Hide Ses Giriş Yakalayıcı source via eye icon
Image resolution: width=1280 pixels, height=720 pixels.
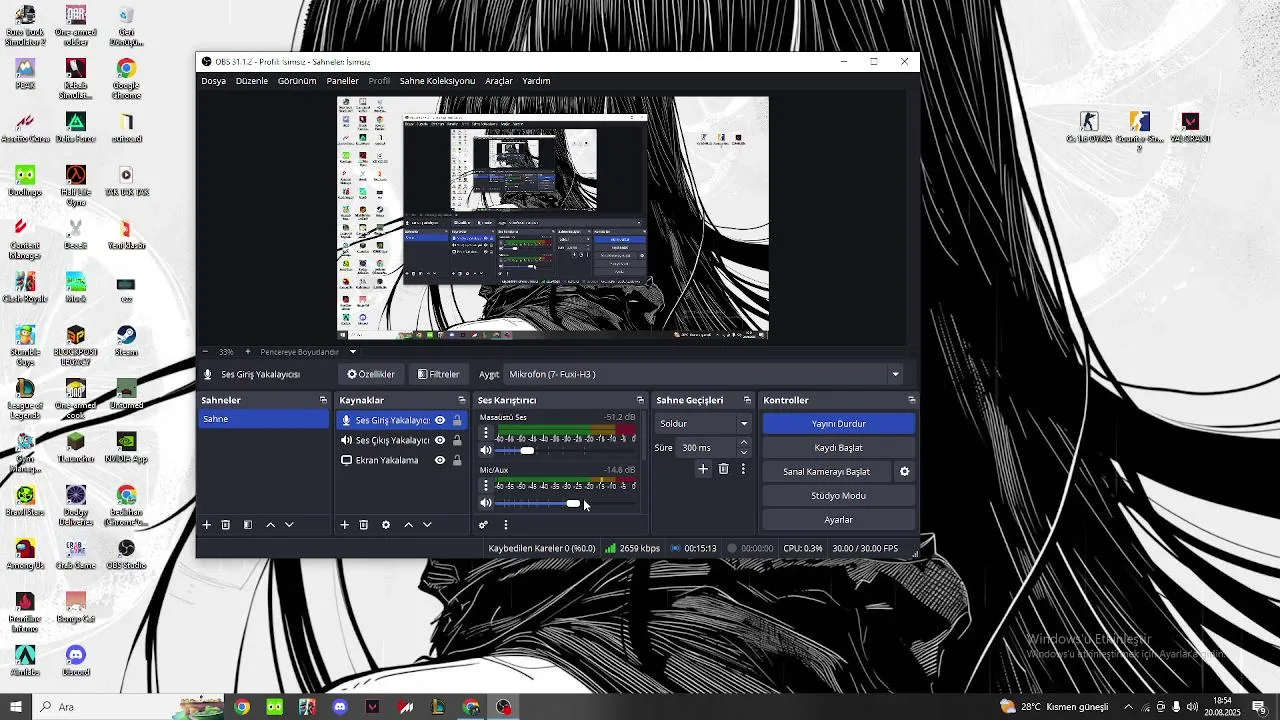[440, 421]
